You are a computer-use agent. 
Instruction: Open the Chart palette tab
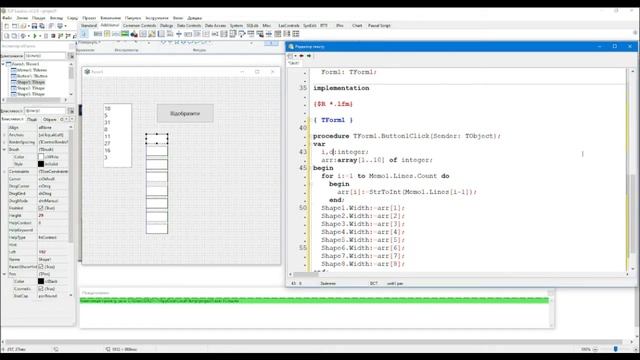coord(357,25)
